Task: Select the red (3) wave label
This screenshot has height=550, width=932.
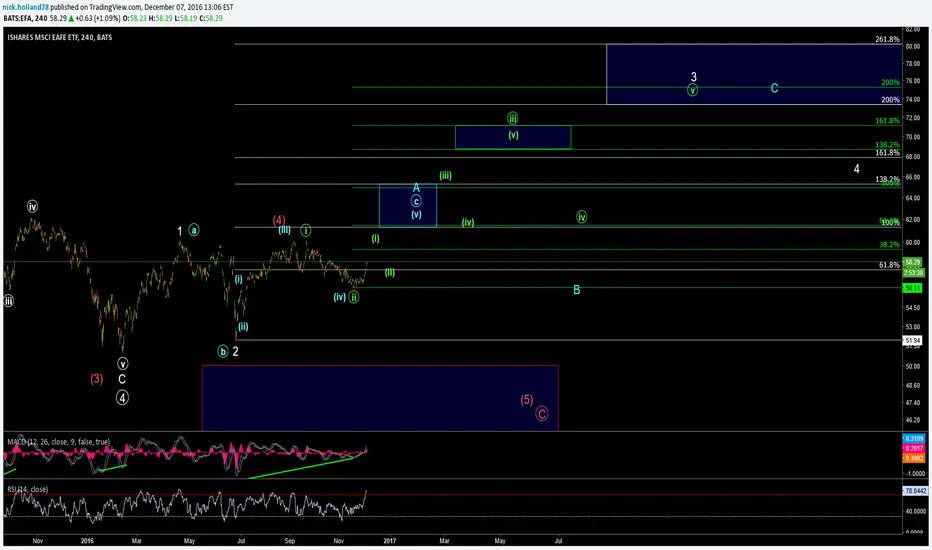Action: click(96, 379)
